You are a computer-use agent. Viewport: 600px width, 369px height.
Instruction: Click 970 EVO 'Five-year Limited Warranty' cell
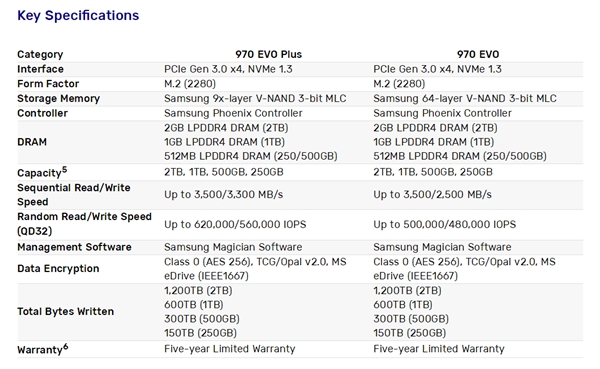click(x=439, y=349)
